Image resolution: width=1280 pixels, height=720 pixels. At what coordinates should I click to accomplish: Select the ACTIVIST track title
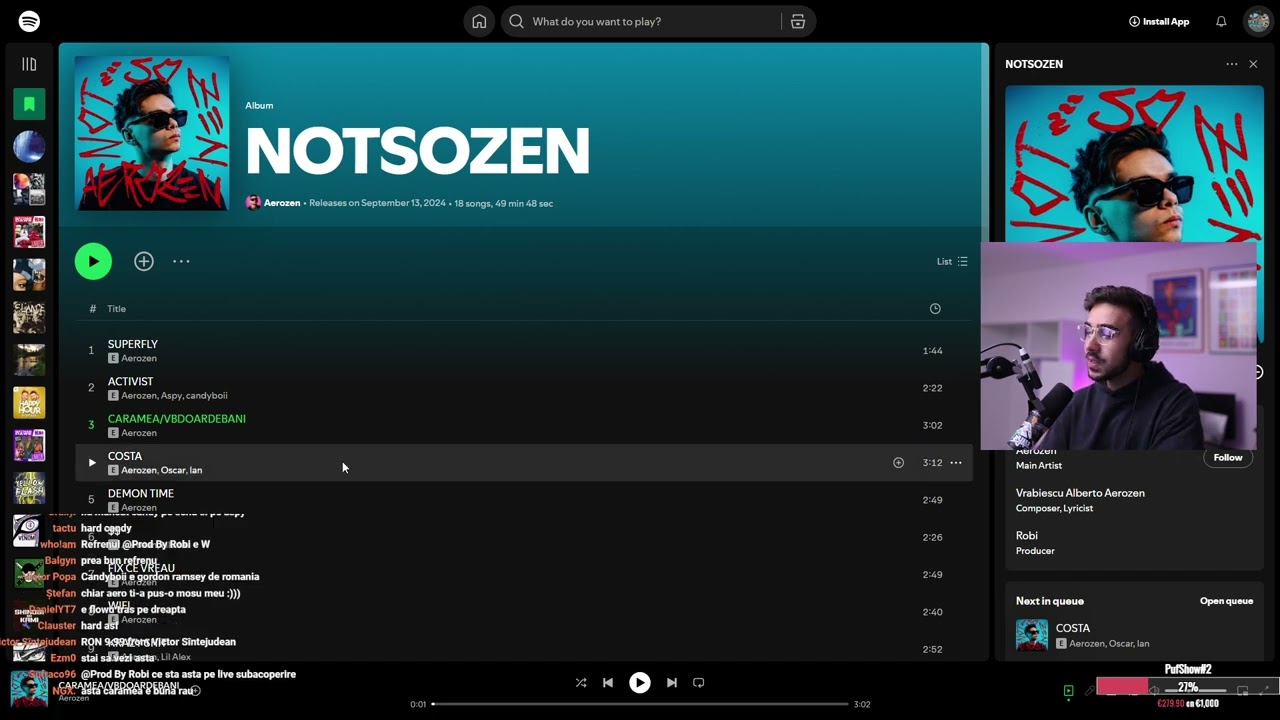131,381
